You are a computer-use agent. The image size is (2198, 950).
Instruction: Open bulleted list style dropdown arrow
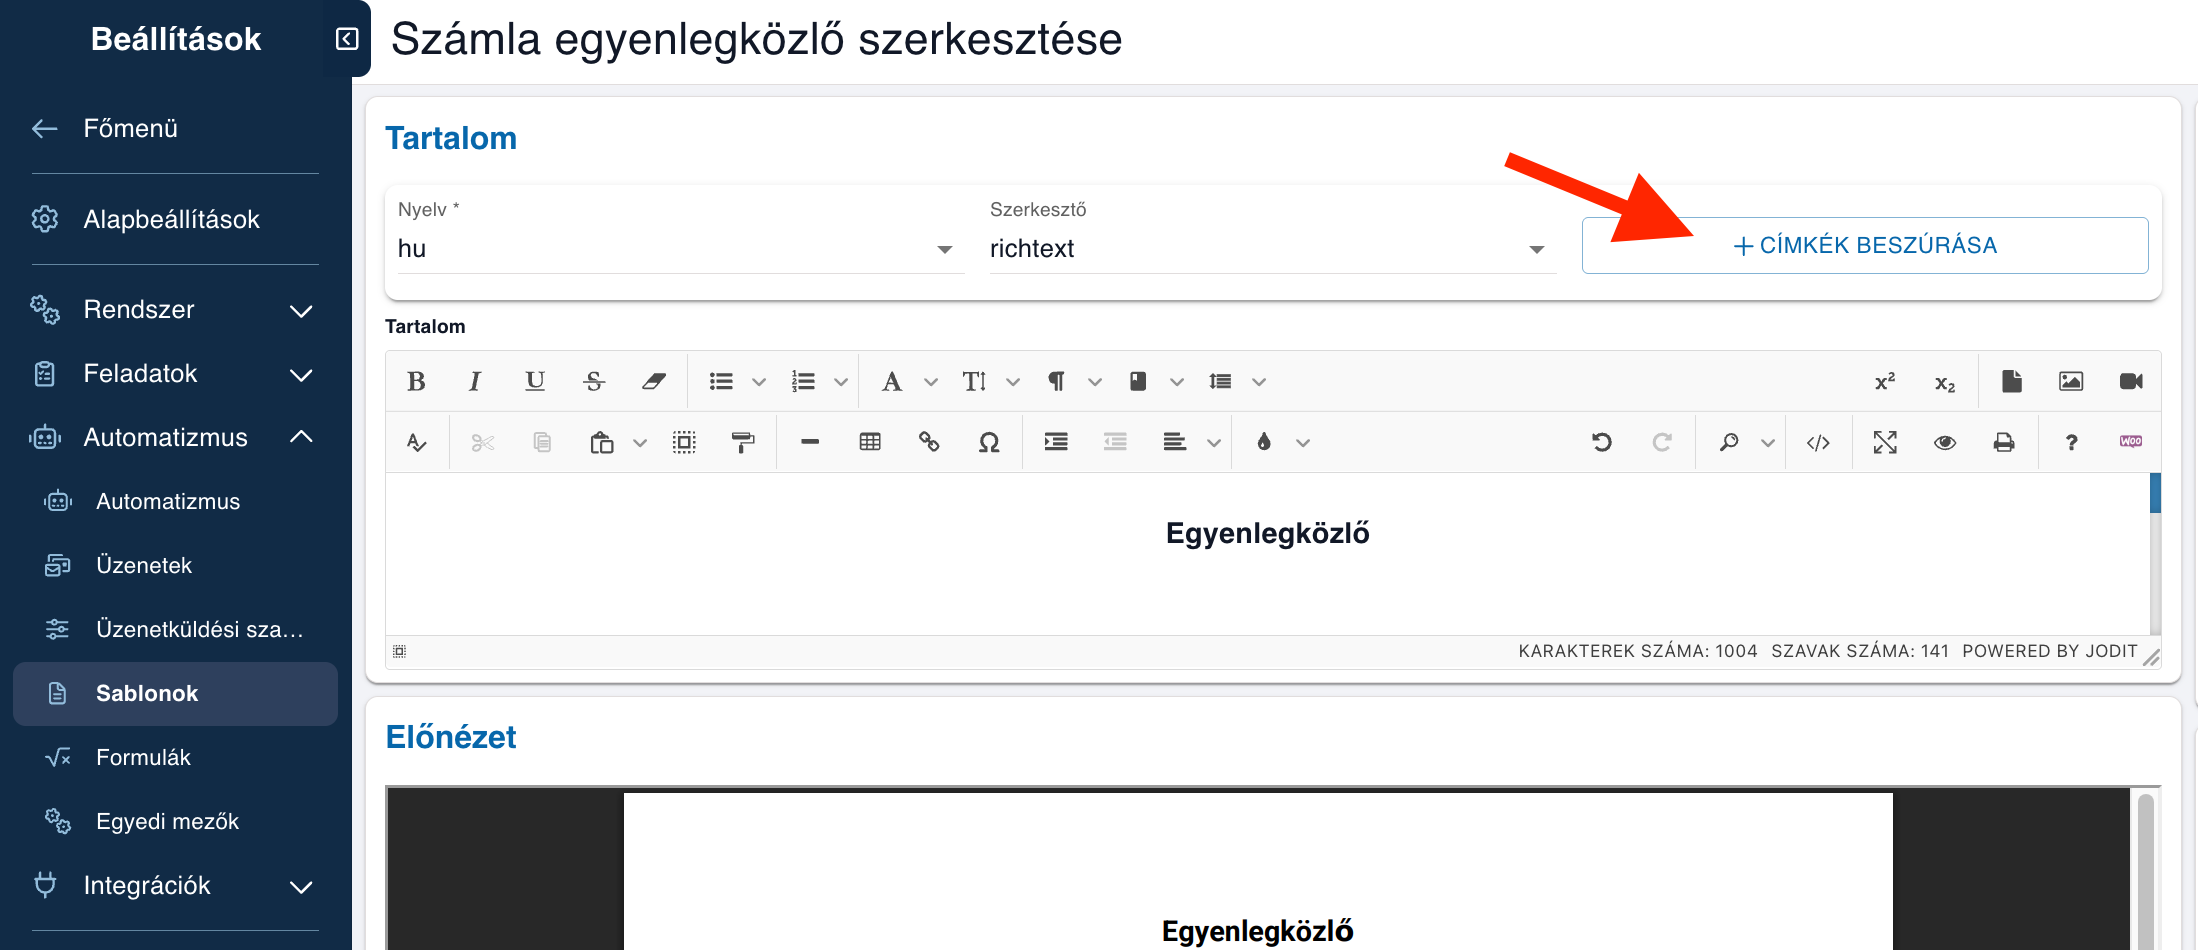tap(759, 382)
